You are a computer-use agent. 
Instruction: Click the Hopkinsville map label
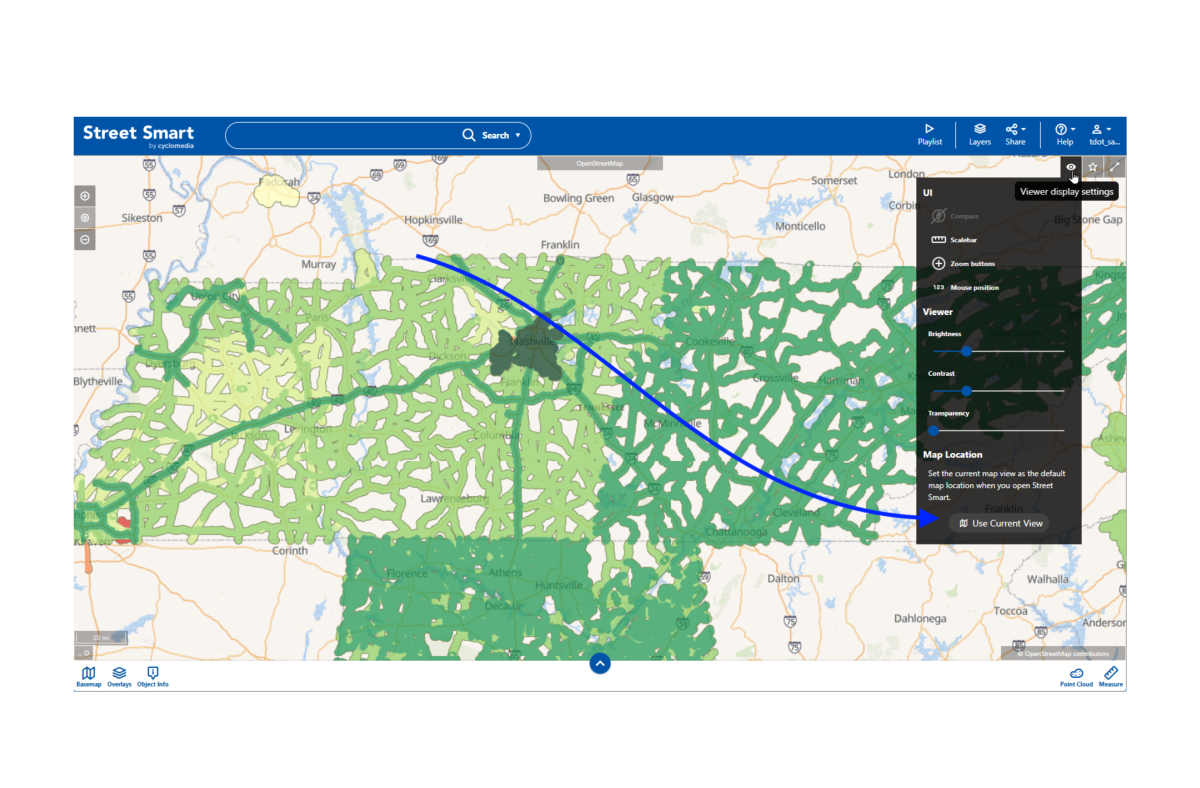[x=434, y=219]
